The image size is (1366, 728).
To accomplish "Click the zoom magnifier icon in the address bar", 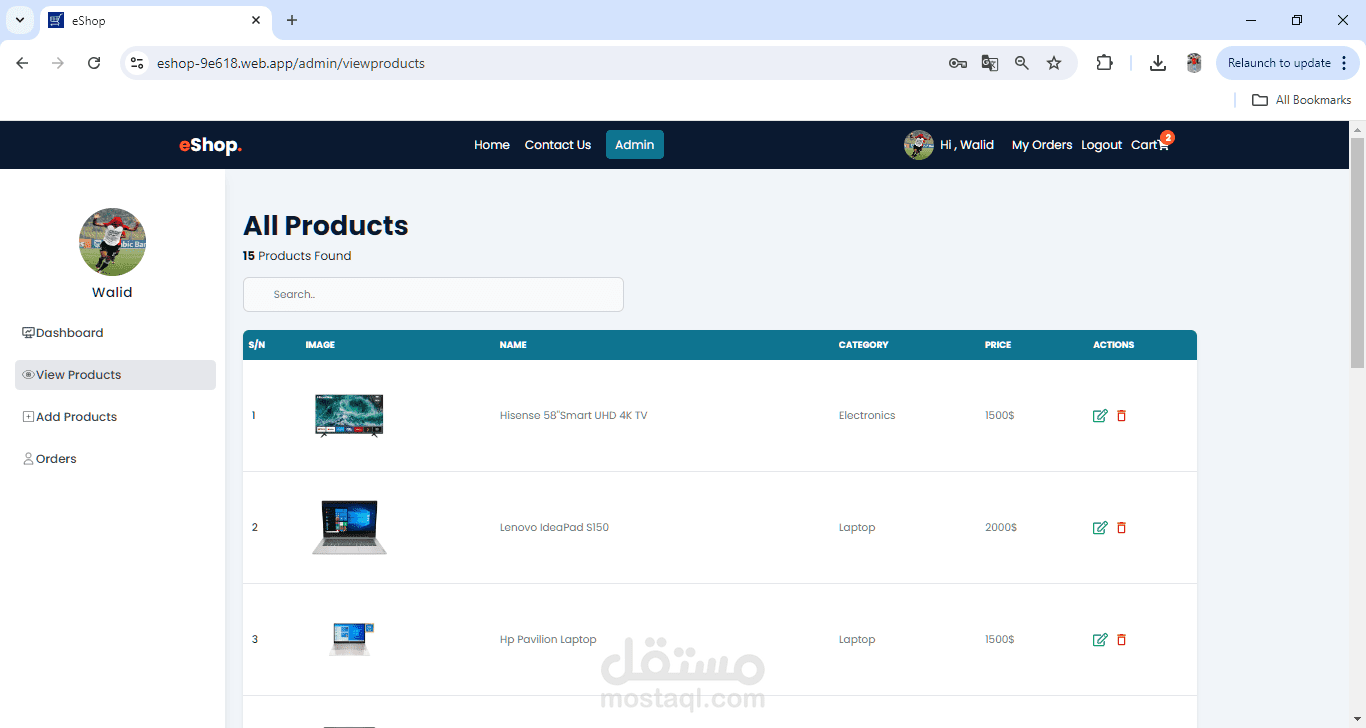I will [1022, 63].
